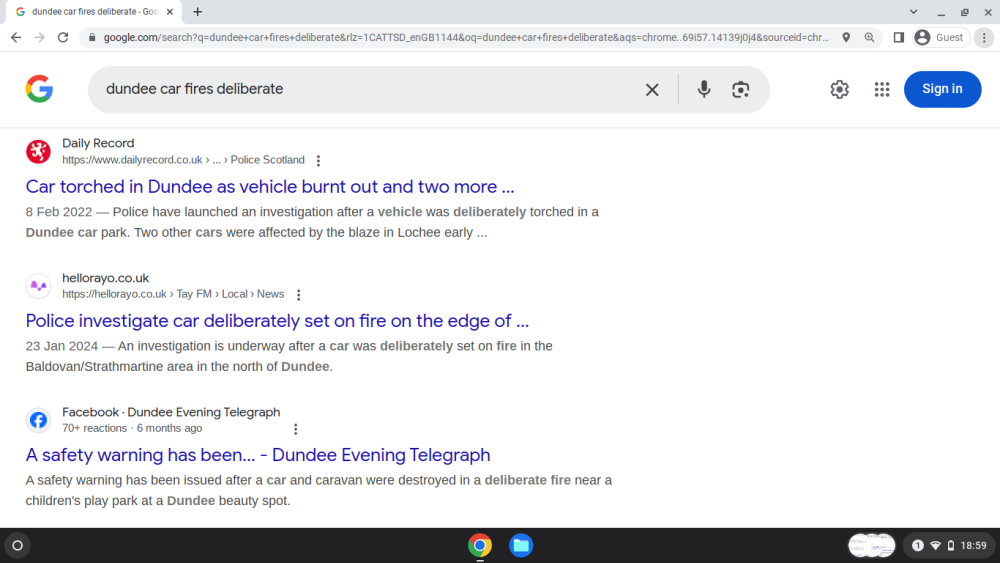Open Search by image camera icon
The width and height of the screenshot is (1000, 563).
point(740,89)
